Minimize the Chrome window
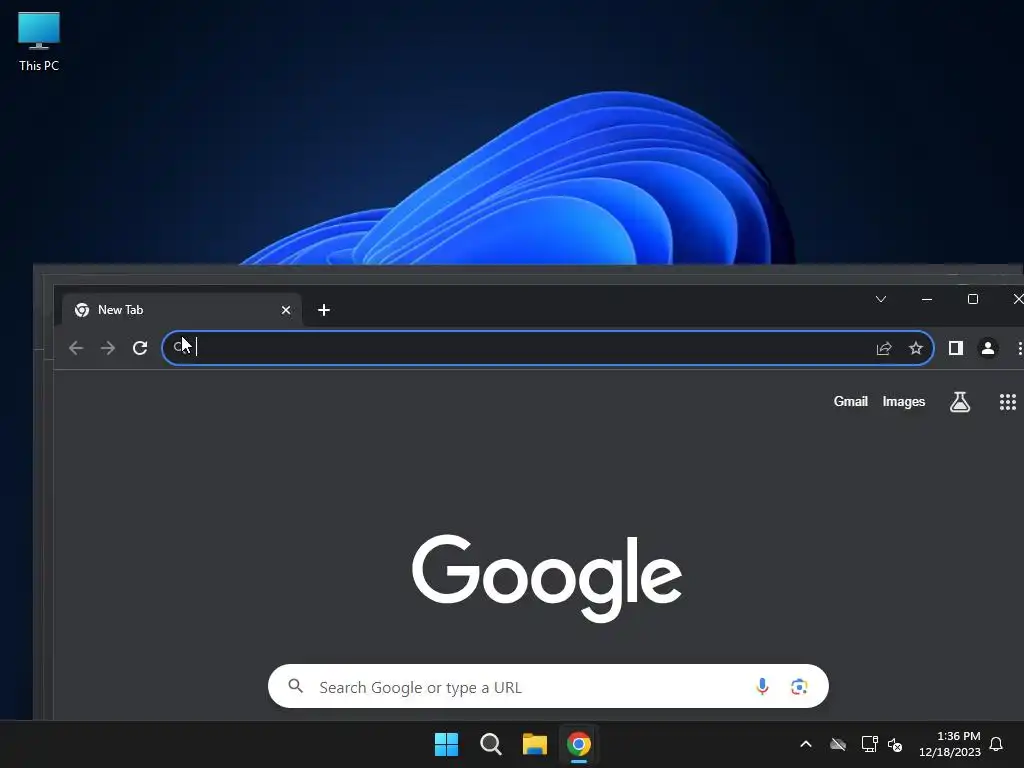 pyautogui.click(x=927, y=299)
